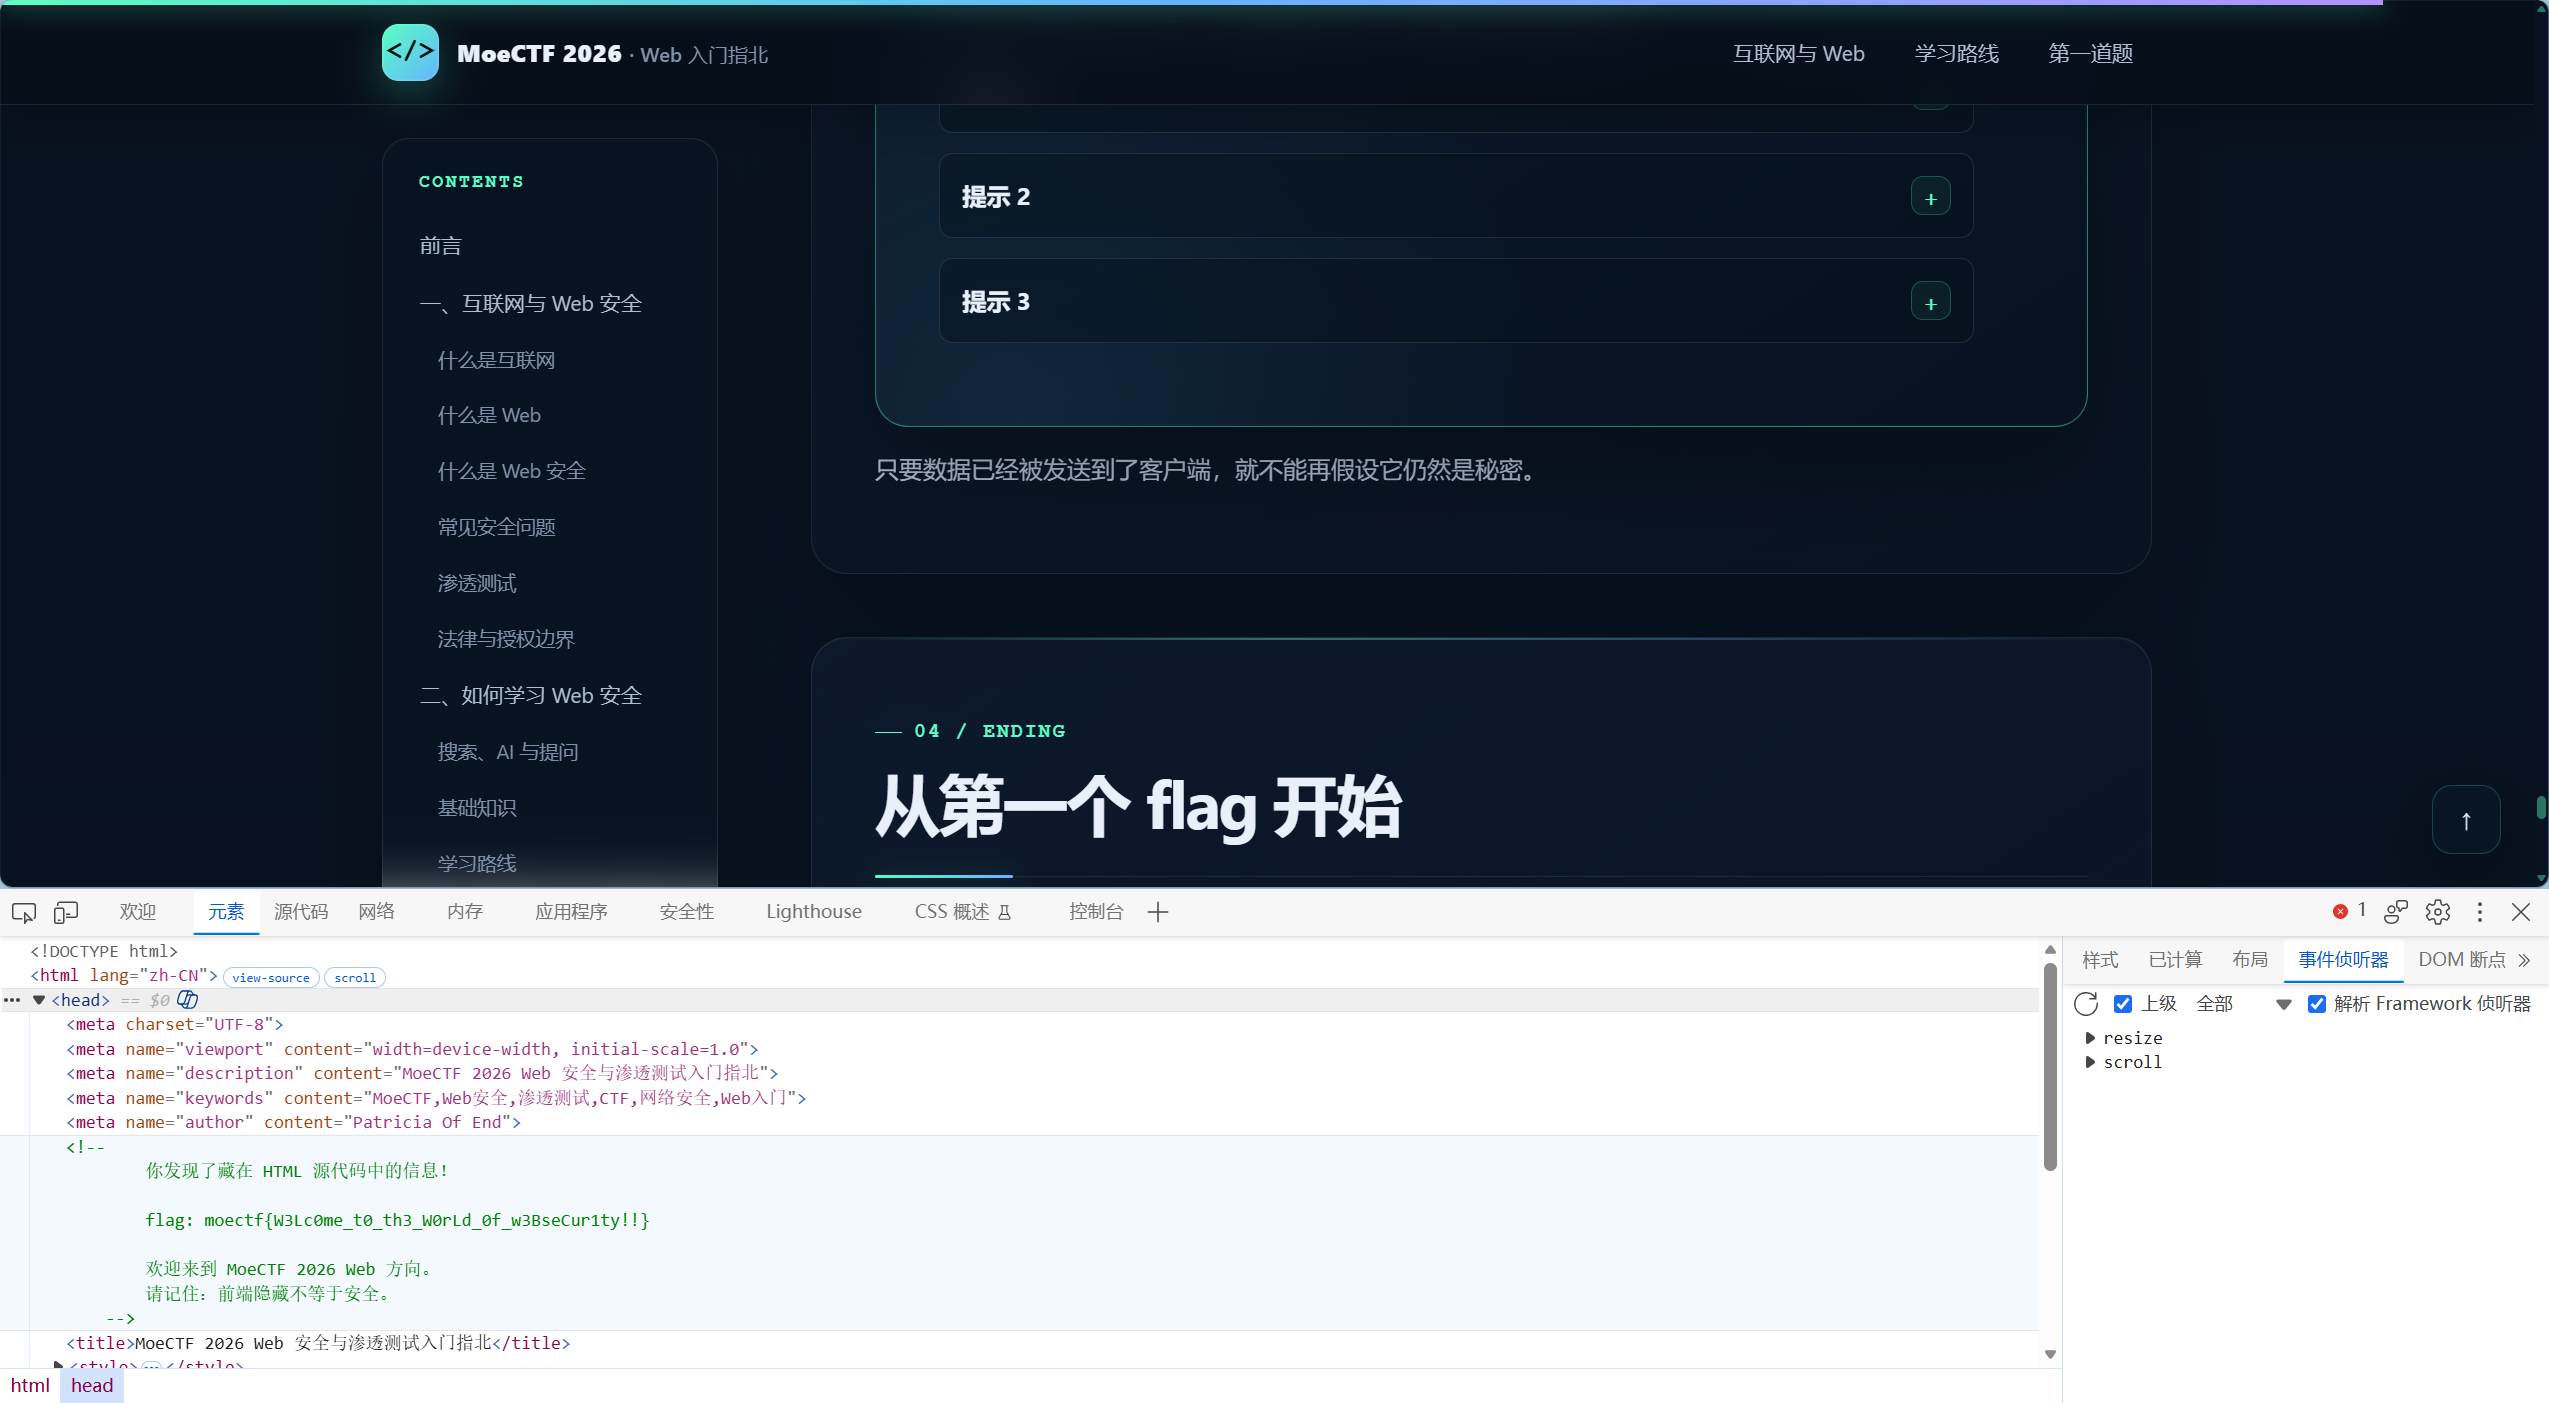Viewport: 2549px width, 1403px height.
Task: Switch to the 样式 styles sidebar tab
Action: click(x=2100, y=960)
